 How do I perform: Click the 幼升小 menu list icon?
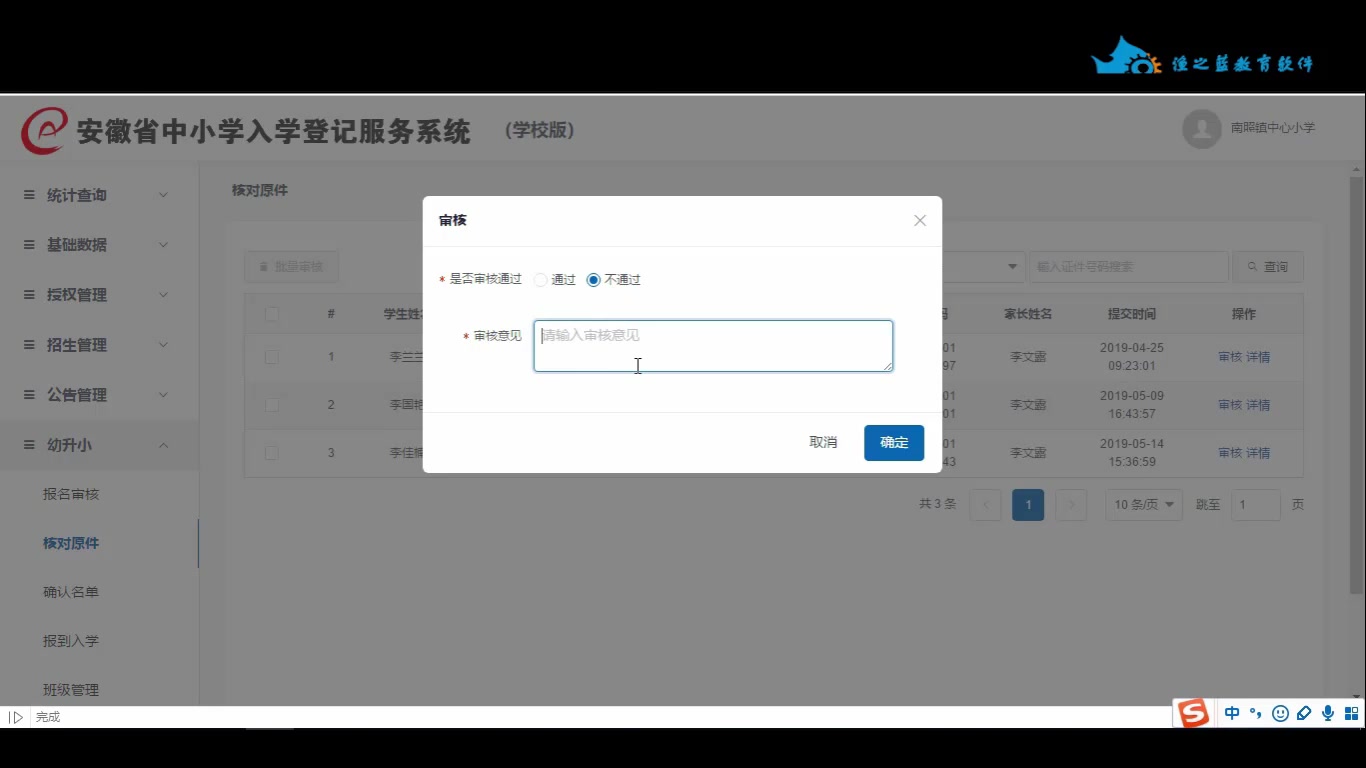(29, 445)
